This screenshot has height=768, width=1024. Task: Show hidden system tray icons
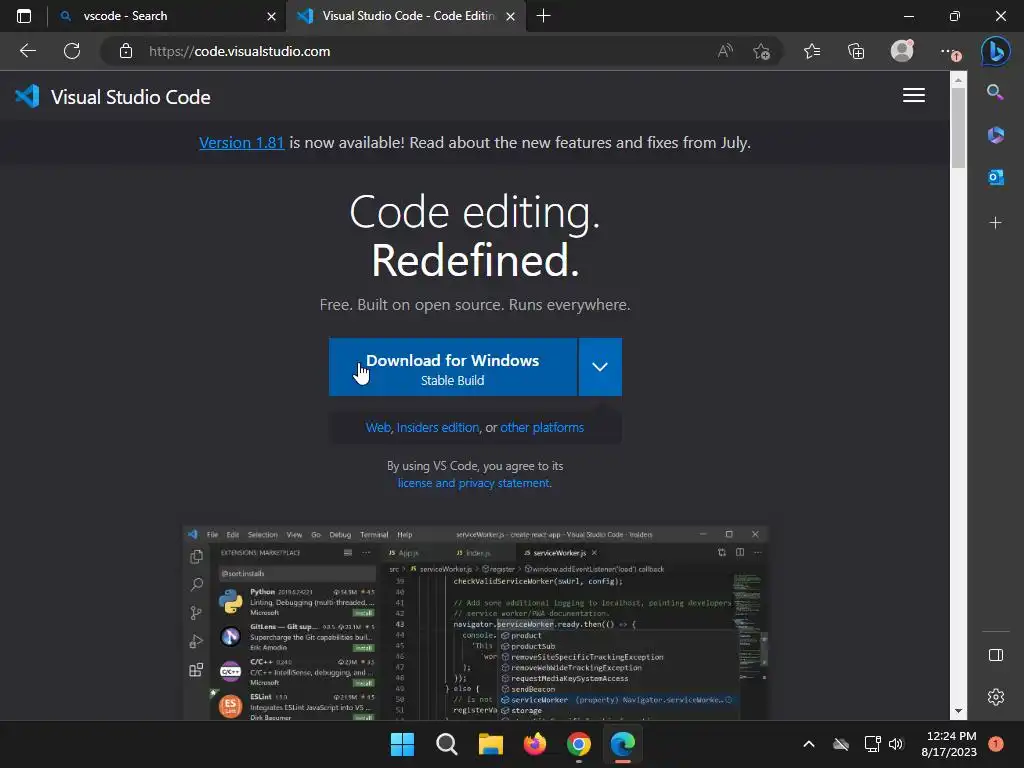click(x=808, y=744)
